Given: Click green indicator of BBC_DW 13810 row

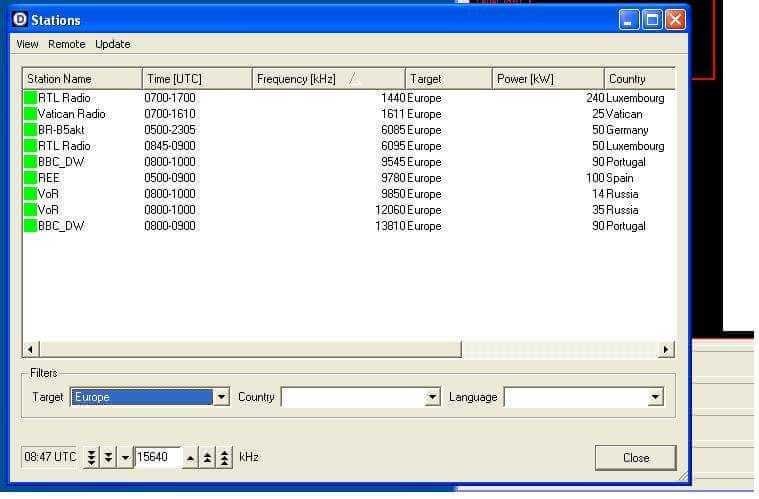Looking at the screenshot, I should 30,226.
